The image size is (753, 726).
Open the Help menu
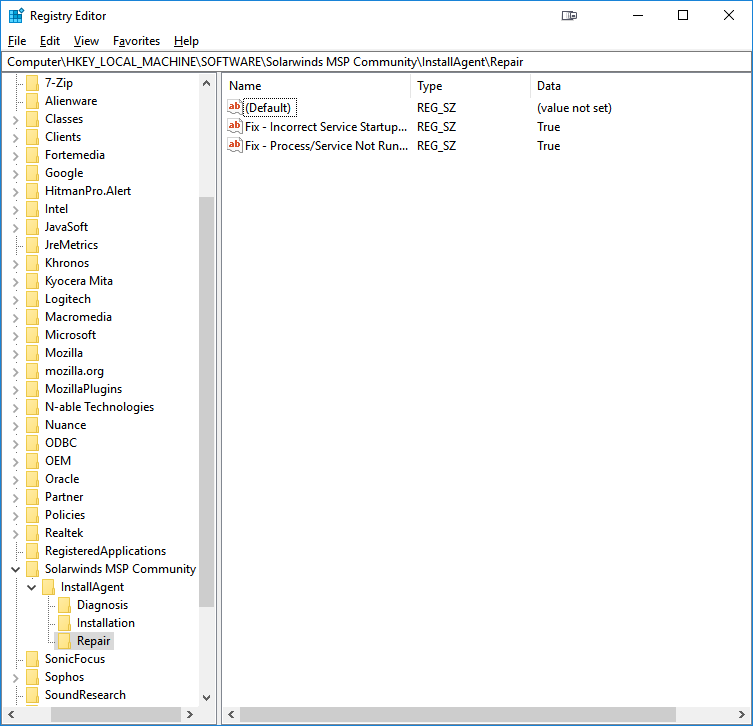click(x=186, y=41)
